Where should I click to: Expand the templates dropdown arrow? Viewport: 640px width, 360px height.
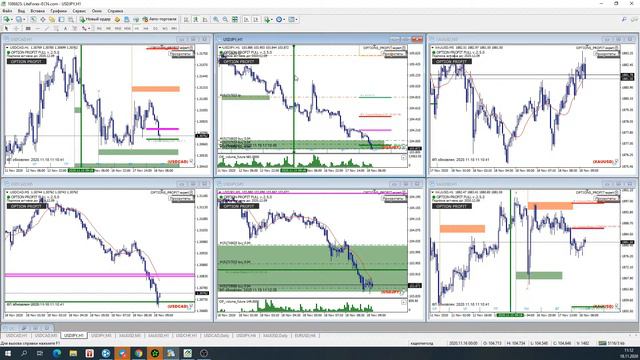click(296, 20)
